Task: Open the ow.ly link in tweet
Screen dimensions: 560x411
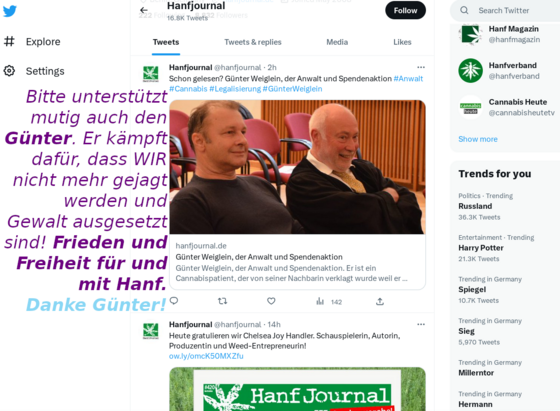Action: (x=206, y=356)
